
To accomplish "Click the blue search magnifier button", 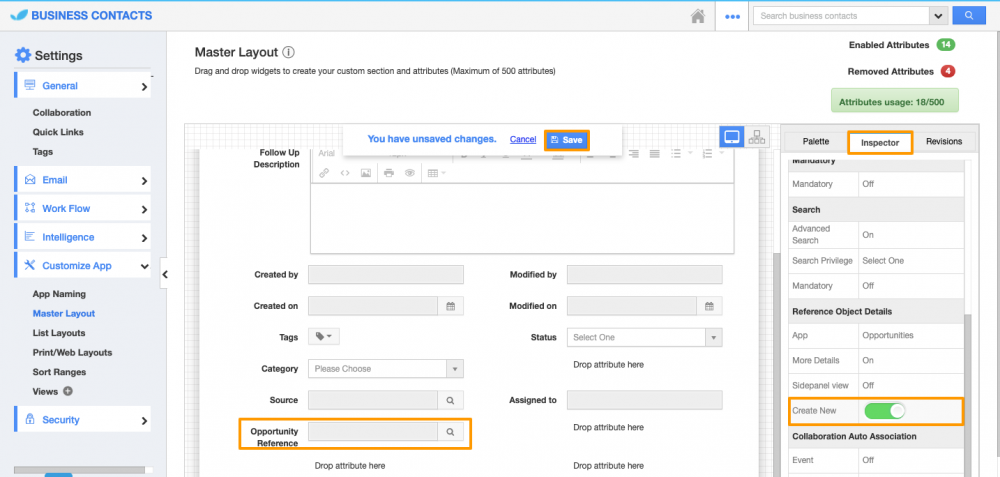I will 967,16.
